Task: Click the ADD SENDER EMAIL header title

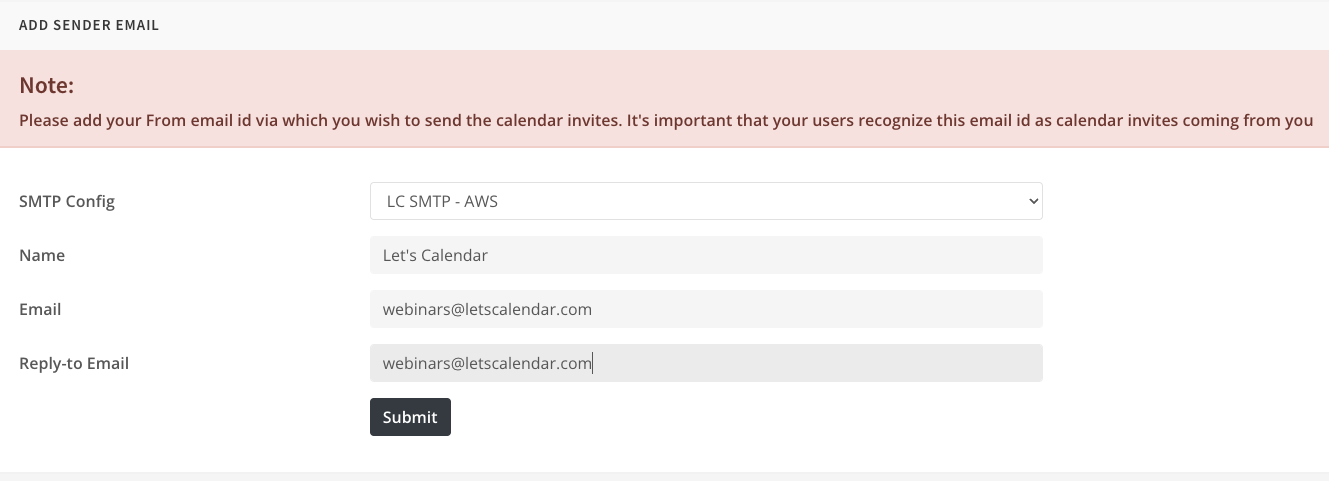Action: [89, 25]
